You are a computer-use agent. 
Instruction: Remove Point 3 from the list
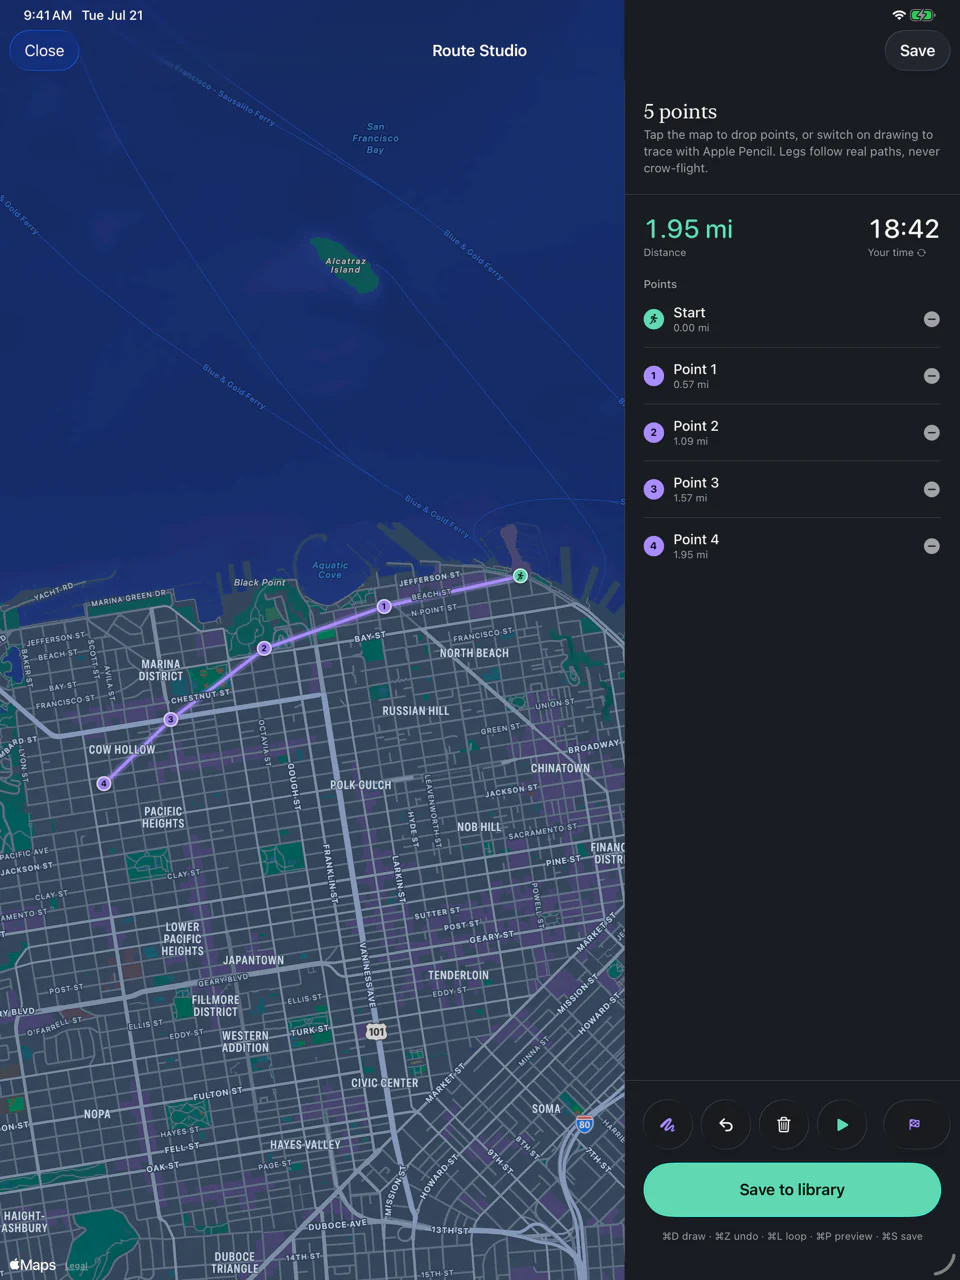pyautogui.click(x=931, y=489)
